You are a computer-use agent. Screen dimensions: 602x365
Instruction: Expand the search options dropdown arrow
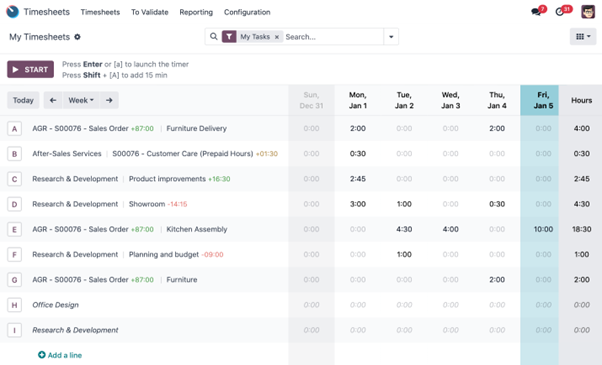[391, 37]
